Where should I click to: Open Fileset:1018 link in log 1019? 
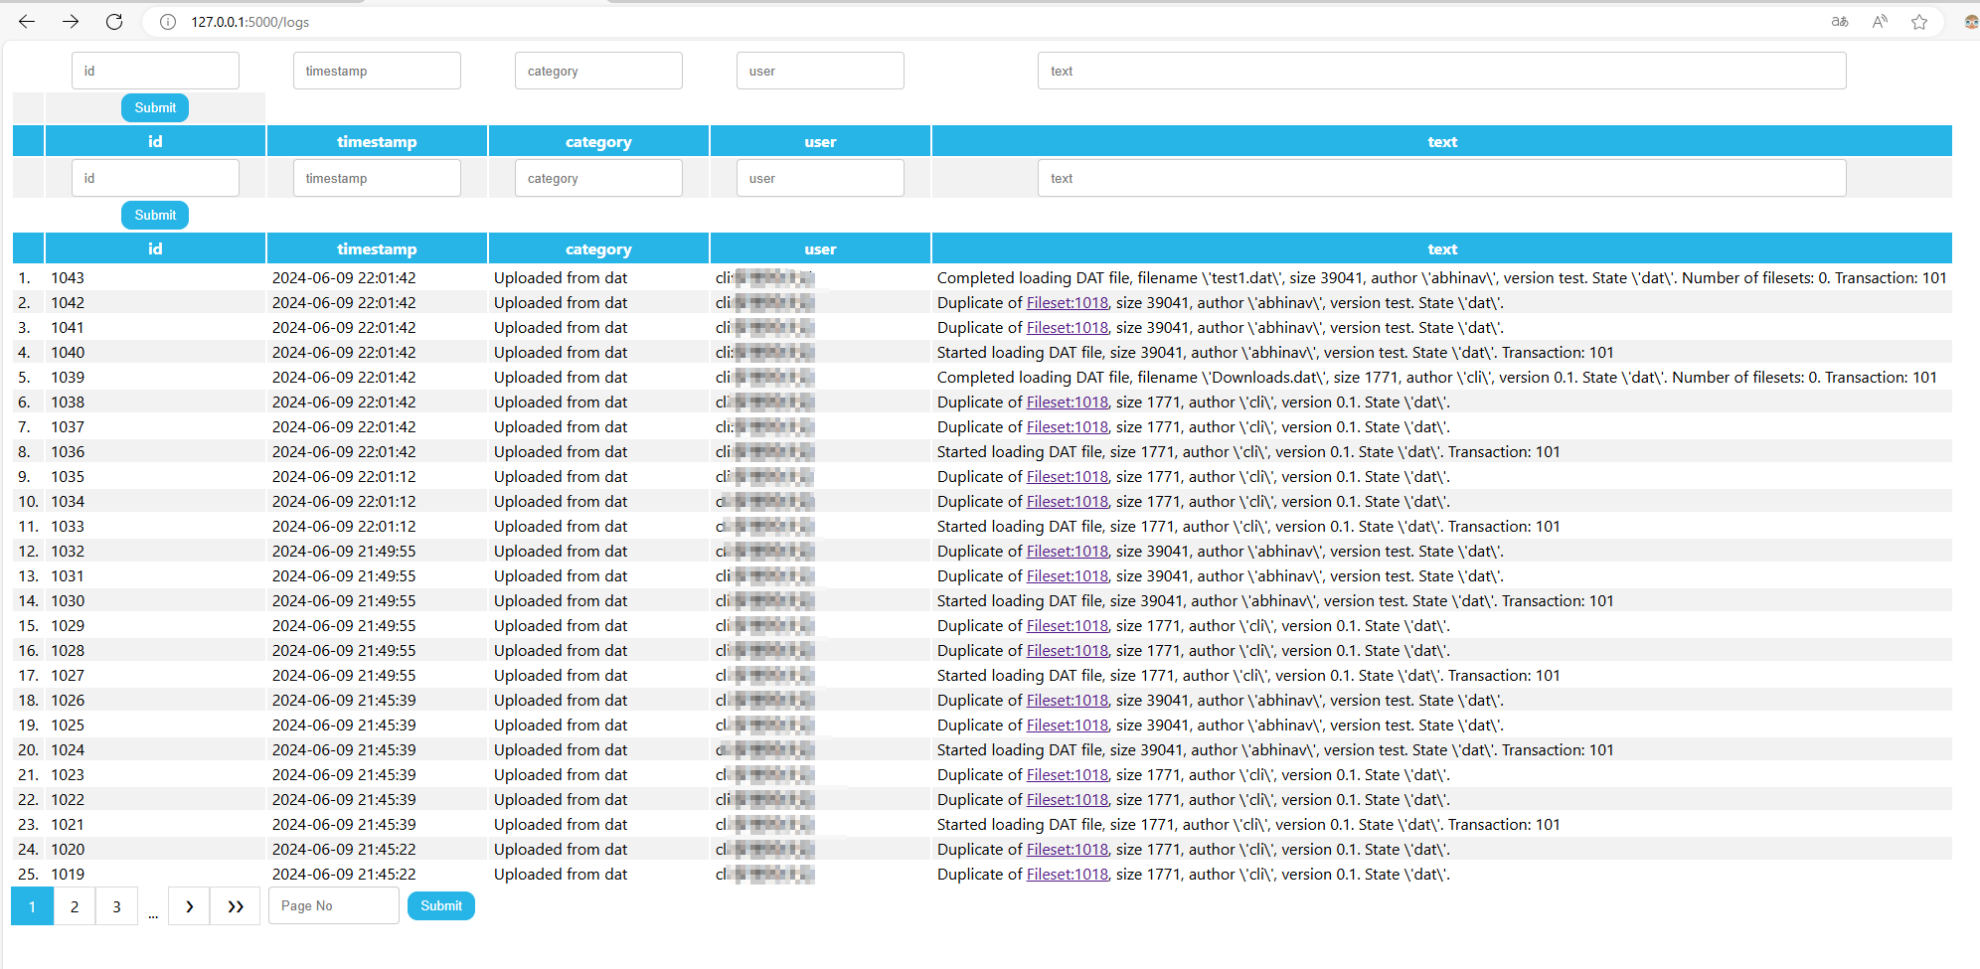pyautogui.click(x=1066, y=874)
